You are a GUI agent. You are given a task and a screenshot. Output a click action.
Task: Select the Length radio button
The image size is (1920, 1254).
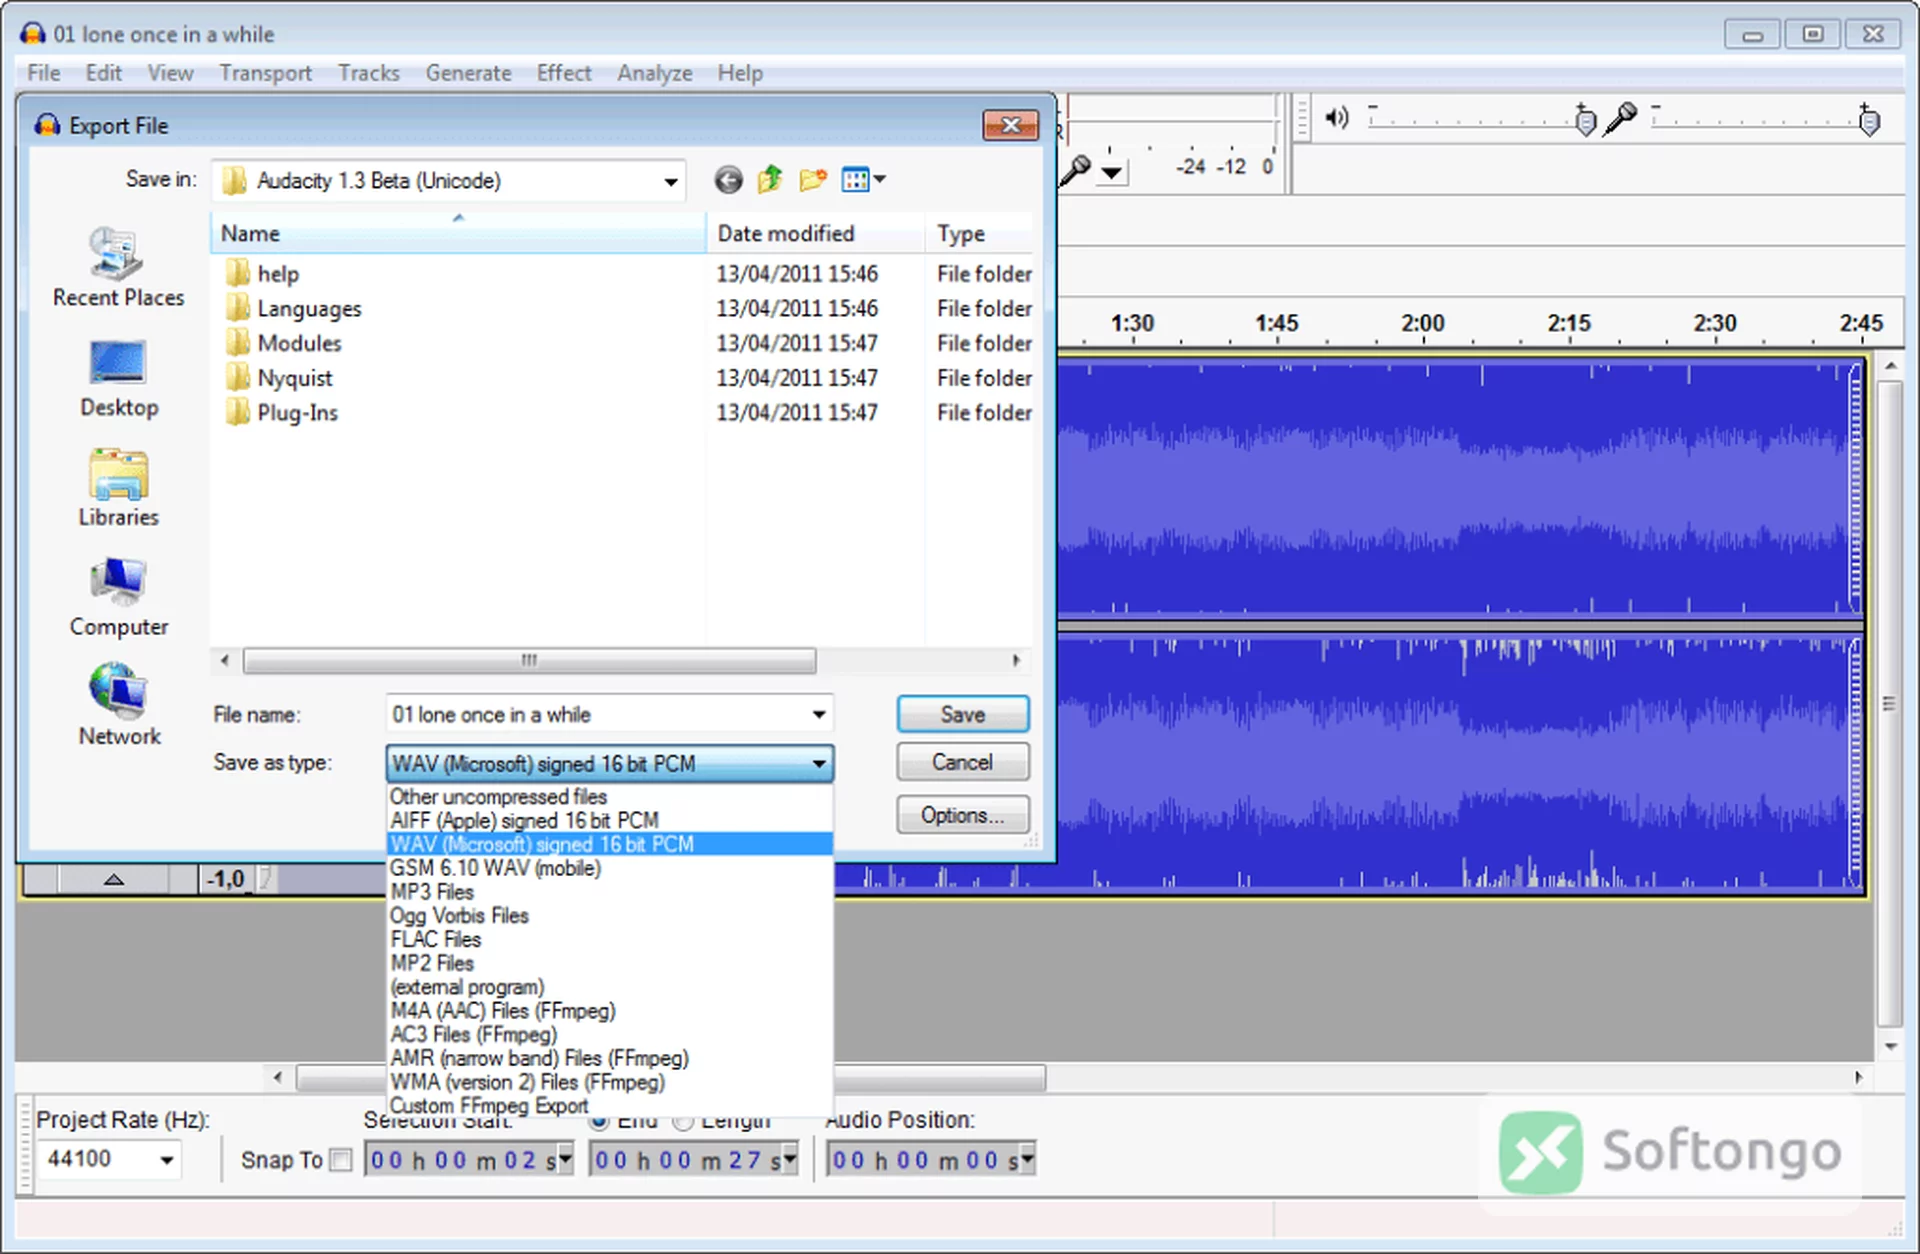pos(683,1123)
